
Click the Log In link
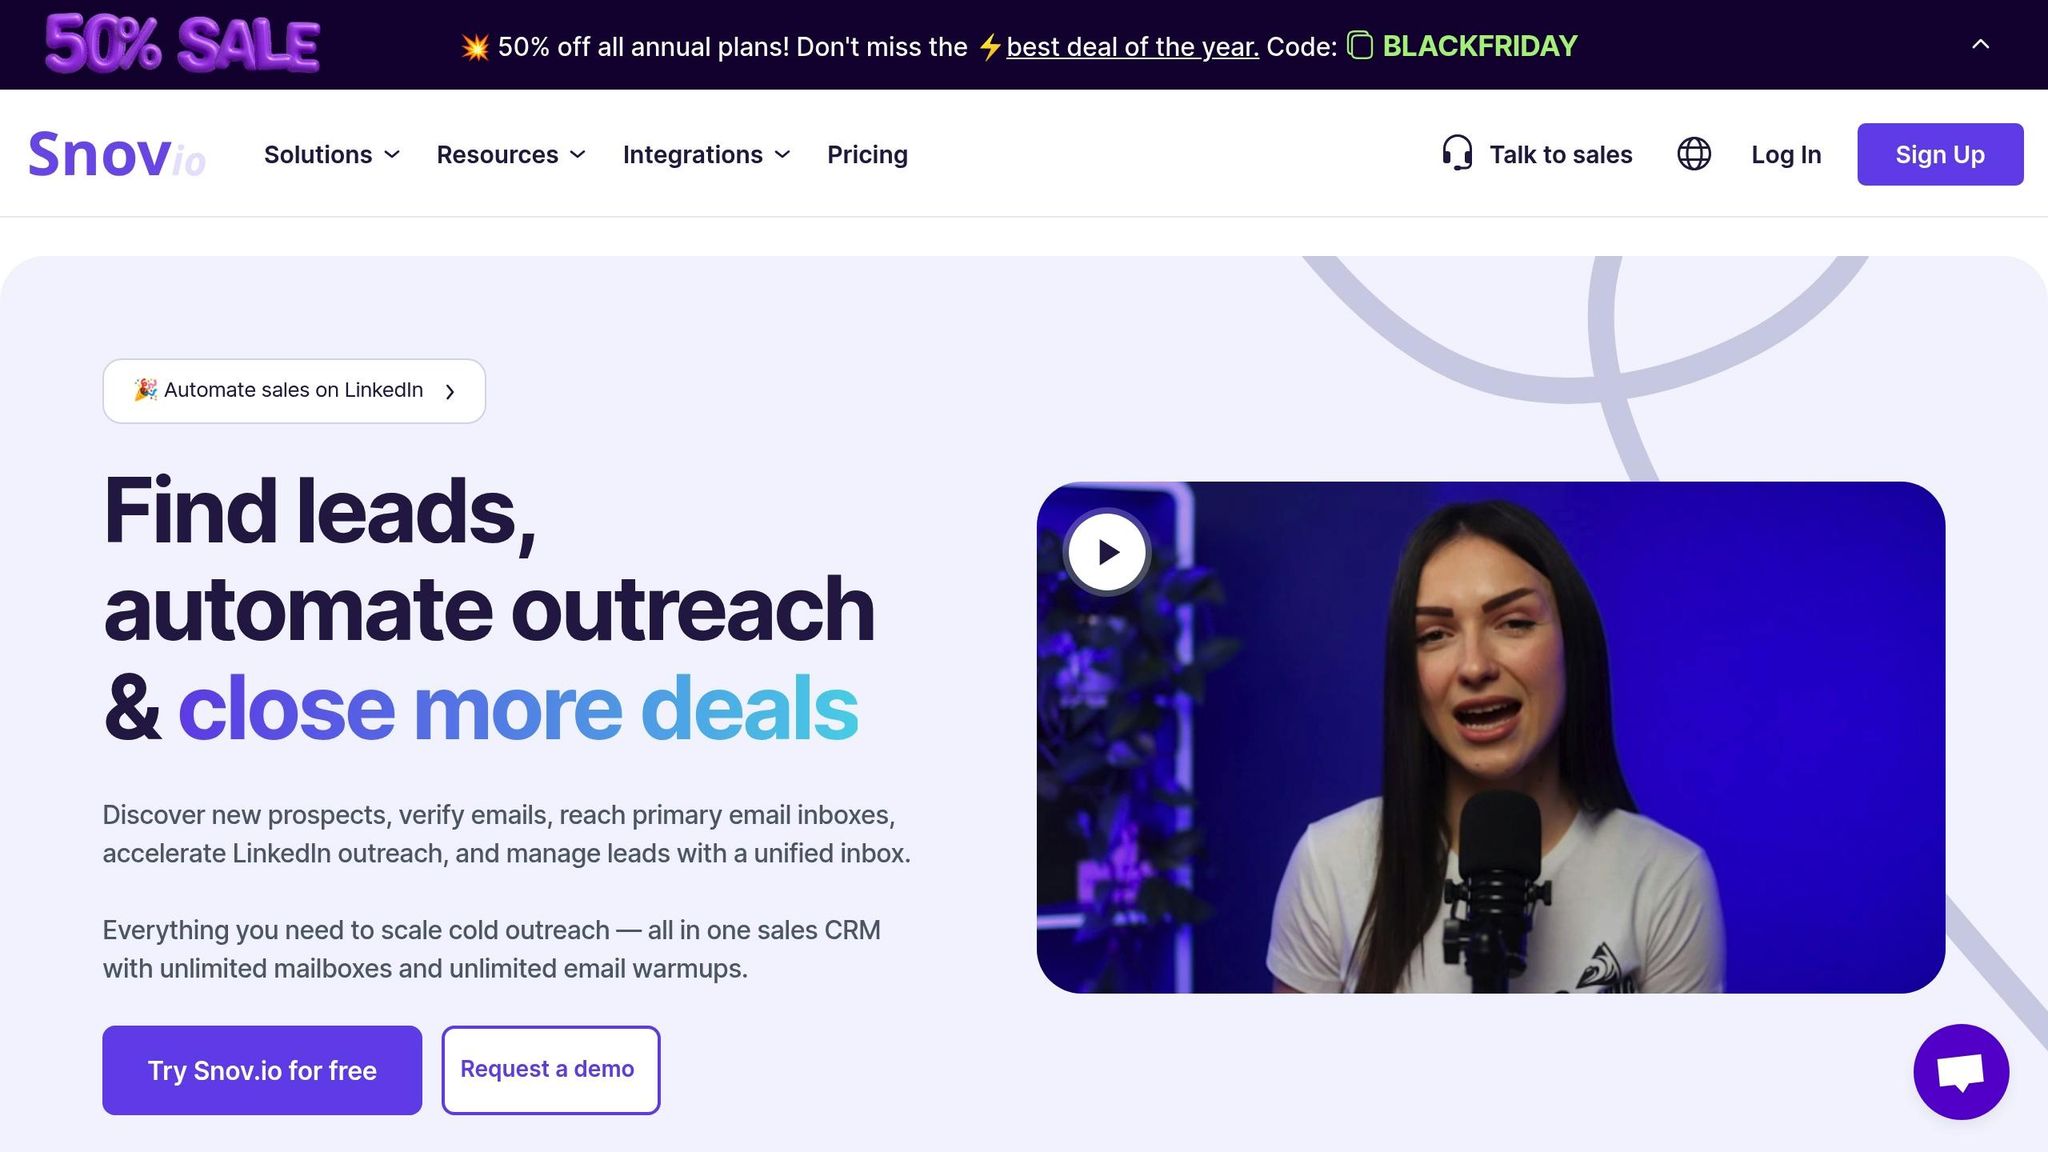(x=1786, y=155)
